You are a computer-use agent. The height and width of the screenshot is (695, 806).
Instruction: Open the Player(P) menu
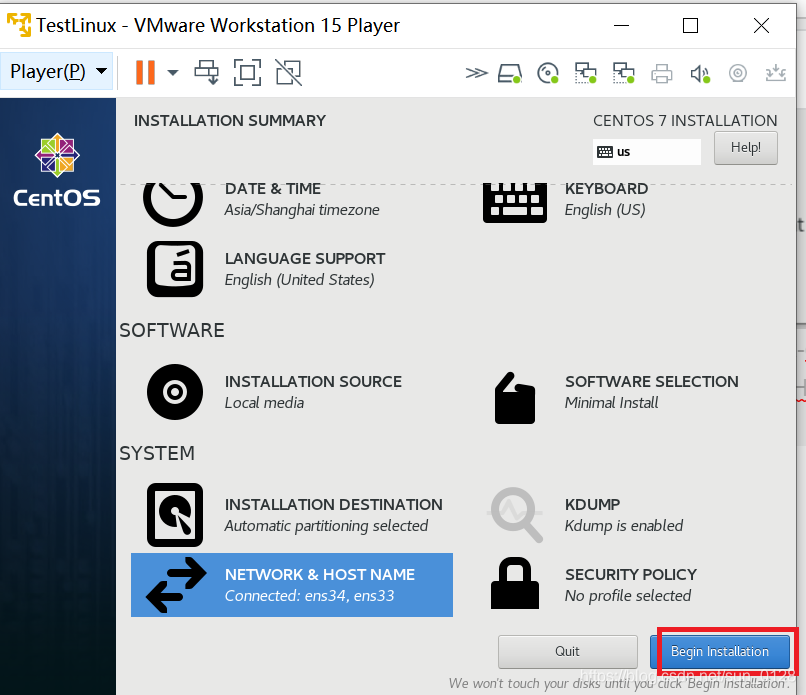click(57, 71)
